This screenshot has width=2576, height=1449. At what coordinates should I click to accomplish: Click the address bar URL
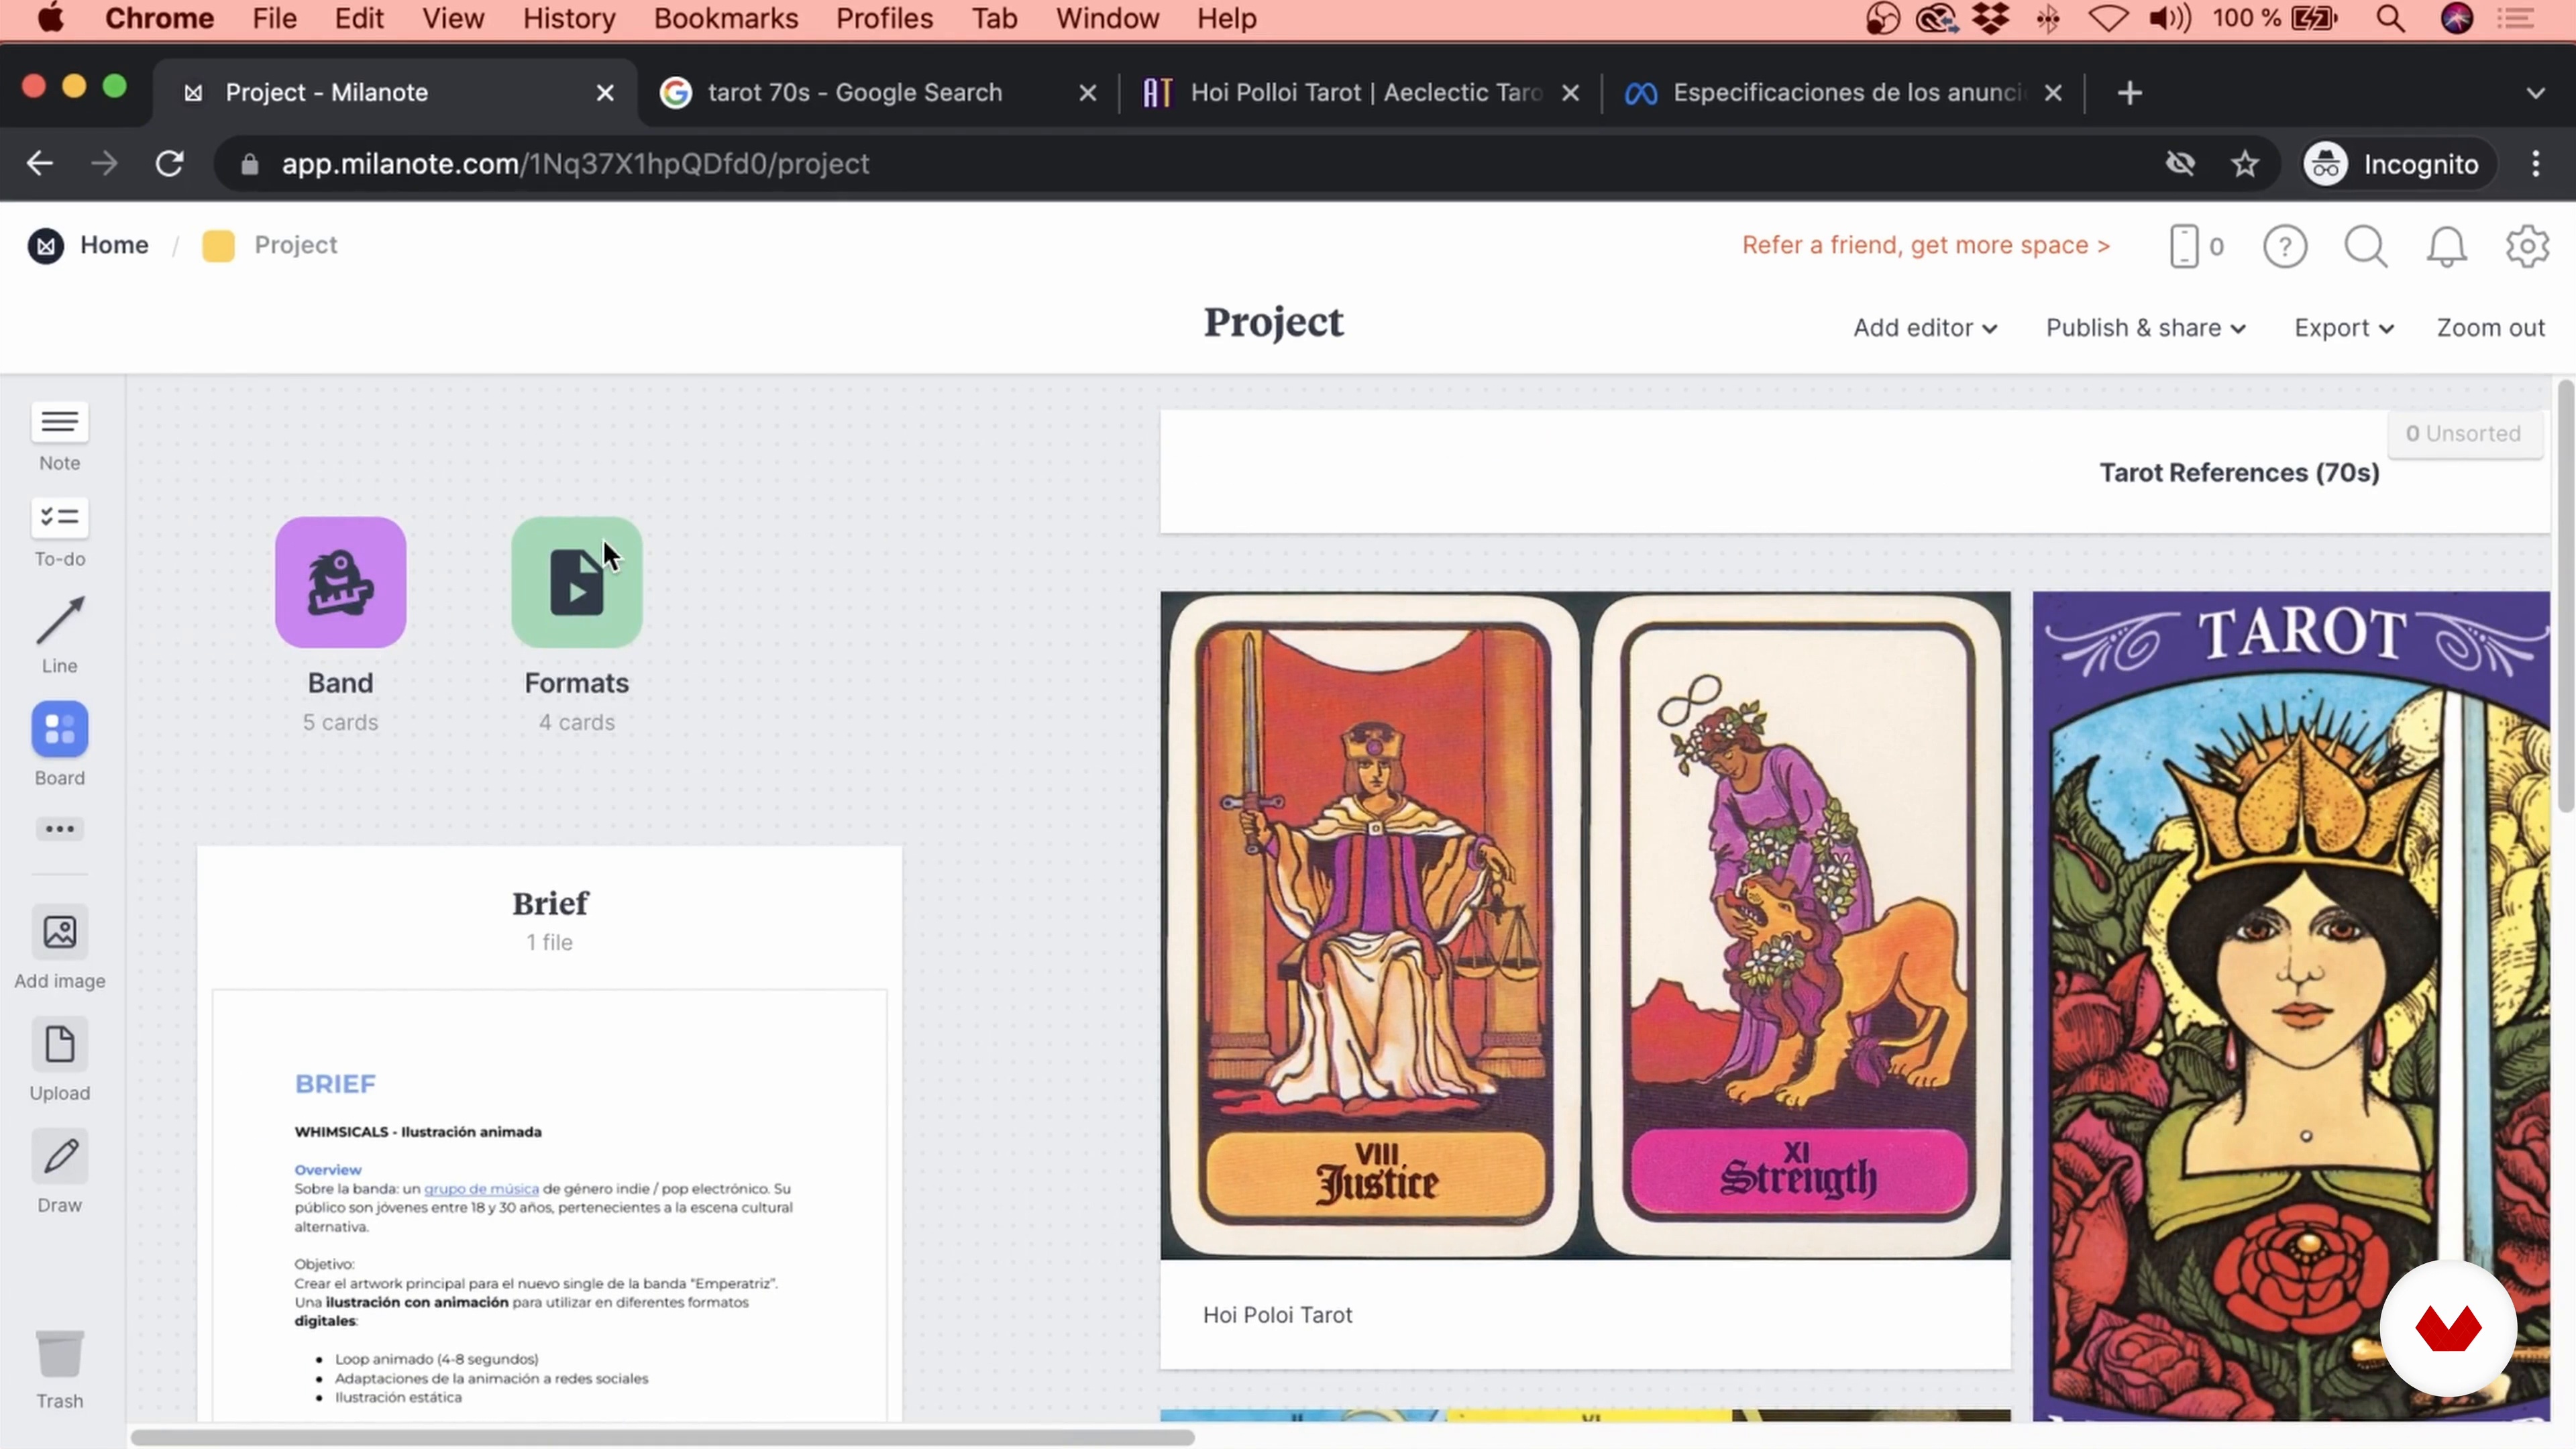tap(575, 164)
